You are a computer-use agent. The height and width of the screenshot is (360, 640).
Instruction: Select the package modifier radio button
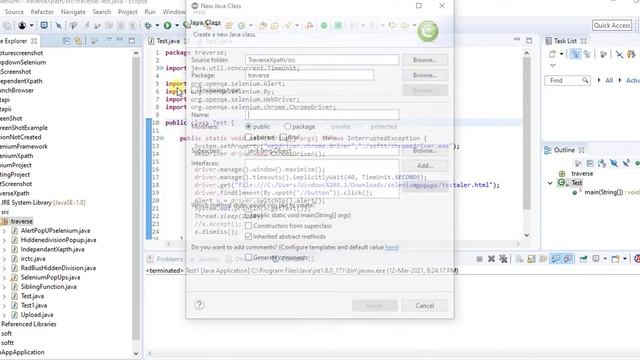pos(287,127)
